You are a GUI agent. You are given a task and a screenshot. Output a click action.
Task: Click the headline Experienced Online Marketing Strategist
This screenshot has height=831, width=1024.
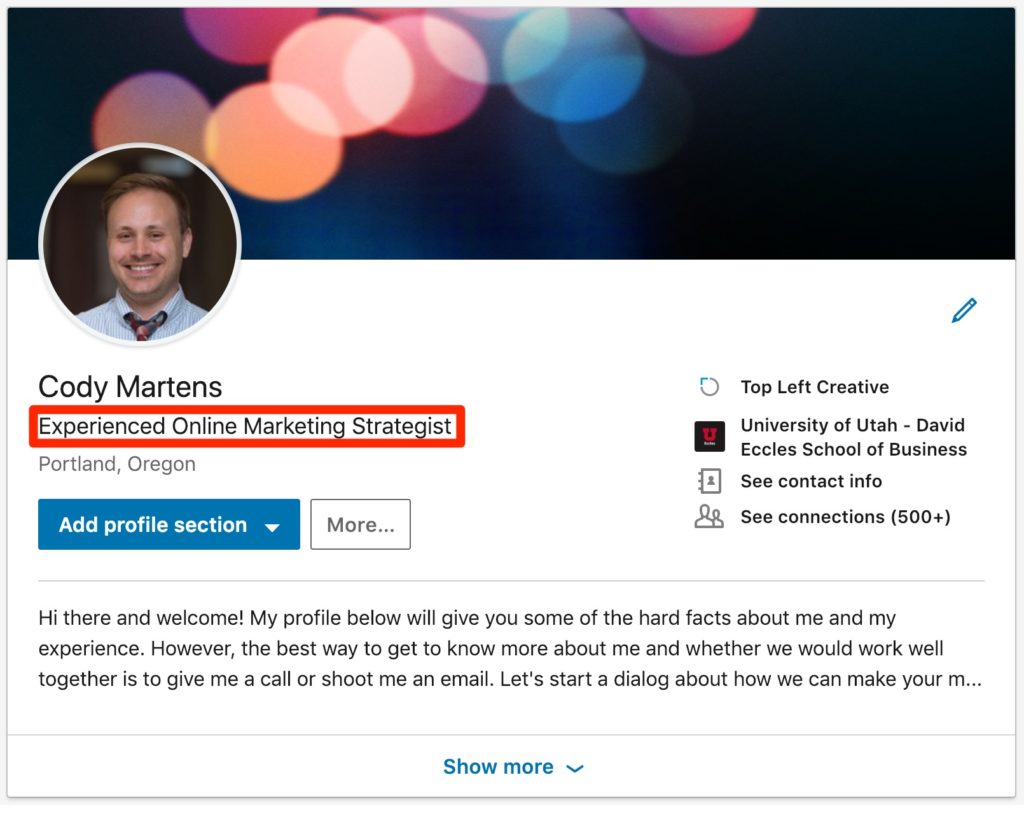point(245,427)
